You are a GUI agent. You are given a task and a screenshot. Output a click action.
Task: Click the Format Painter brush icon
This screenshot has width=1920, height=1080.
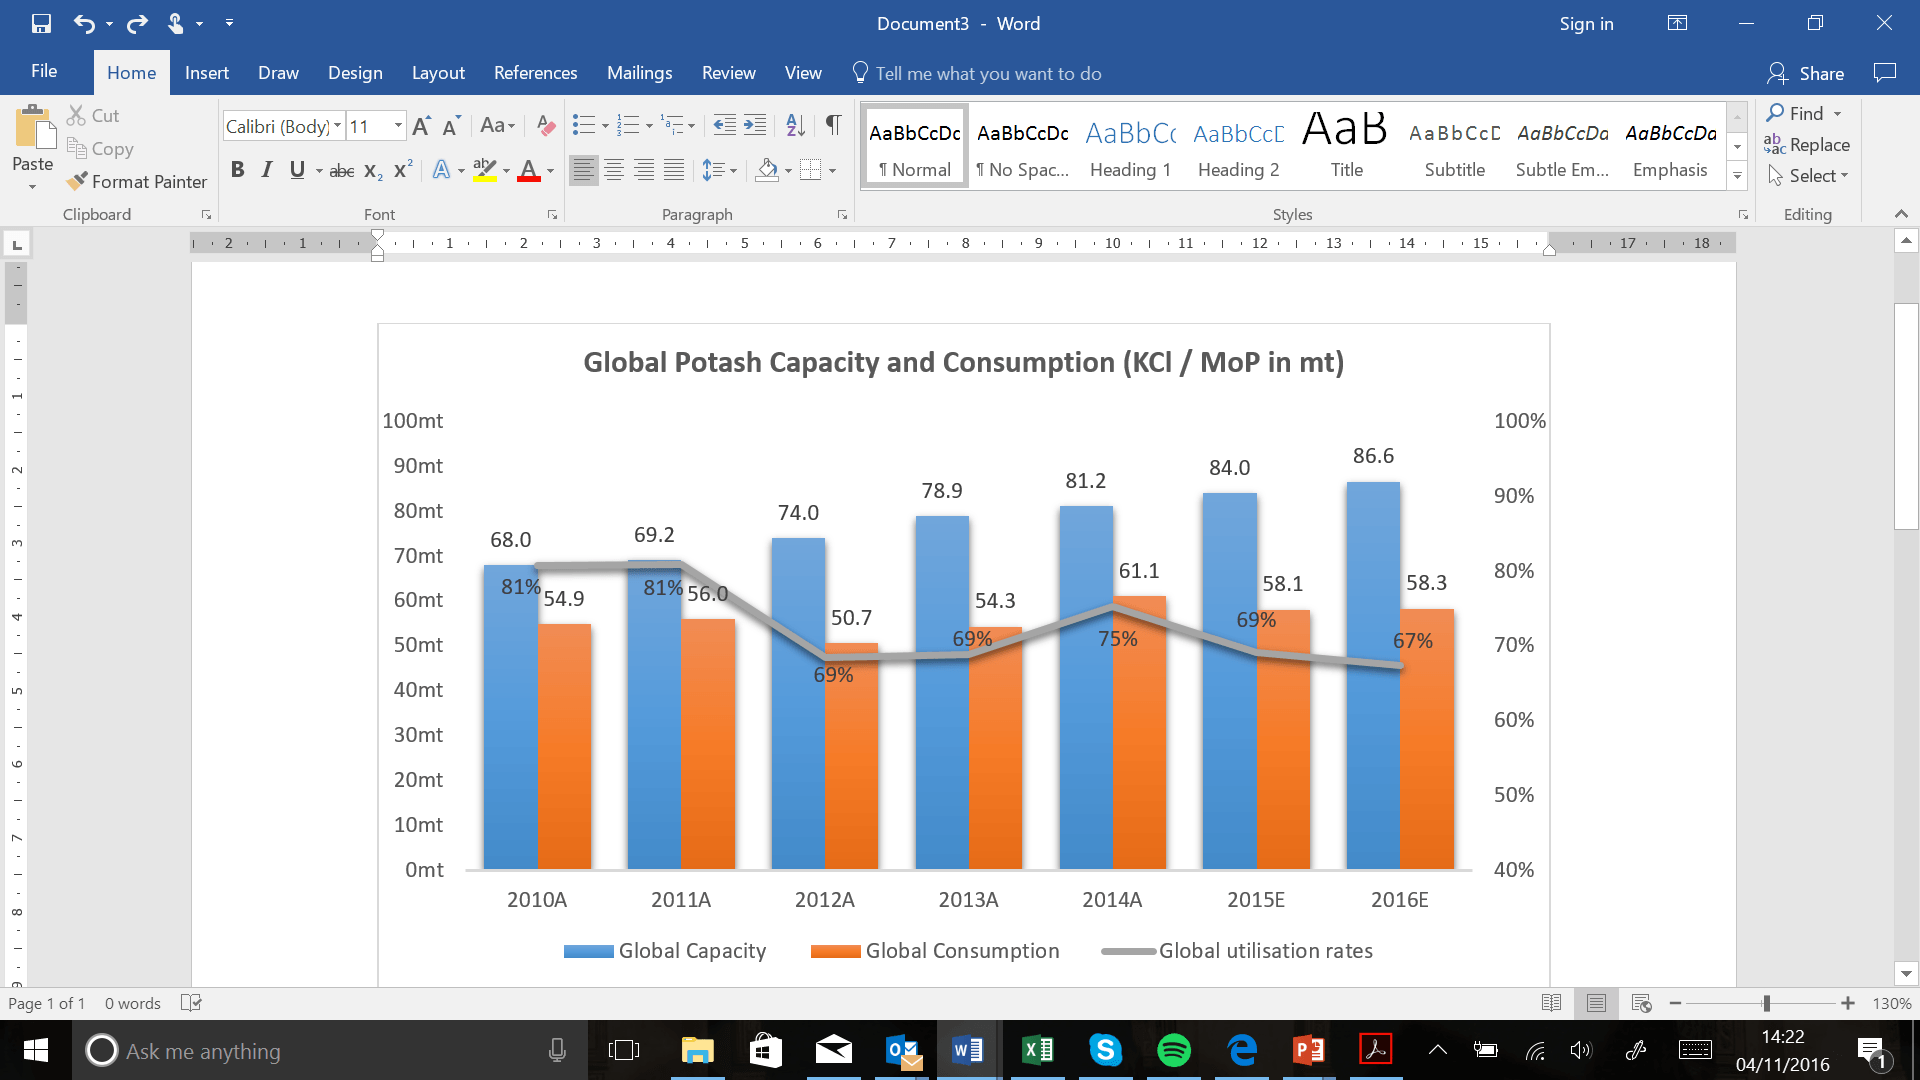tap(77, 181)
